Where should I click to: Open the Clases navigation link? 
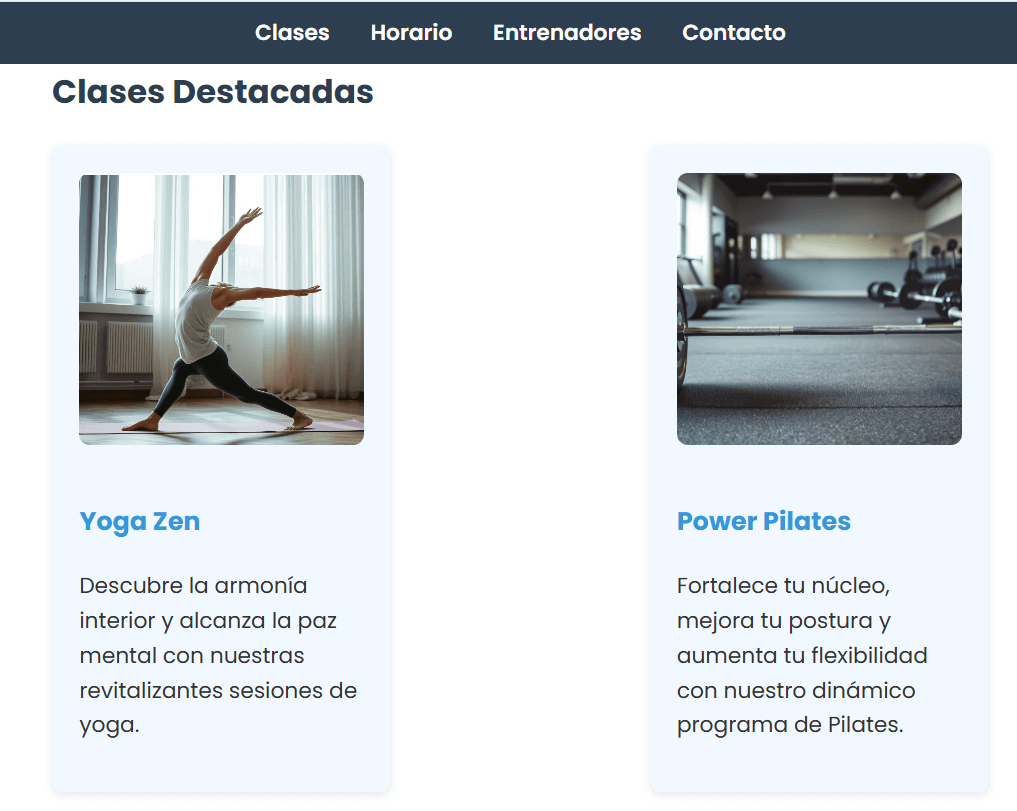click(292, 32)
